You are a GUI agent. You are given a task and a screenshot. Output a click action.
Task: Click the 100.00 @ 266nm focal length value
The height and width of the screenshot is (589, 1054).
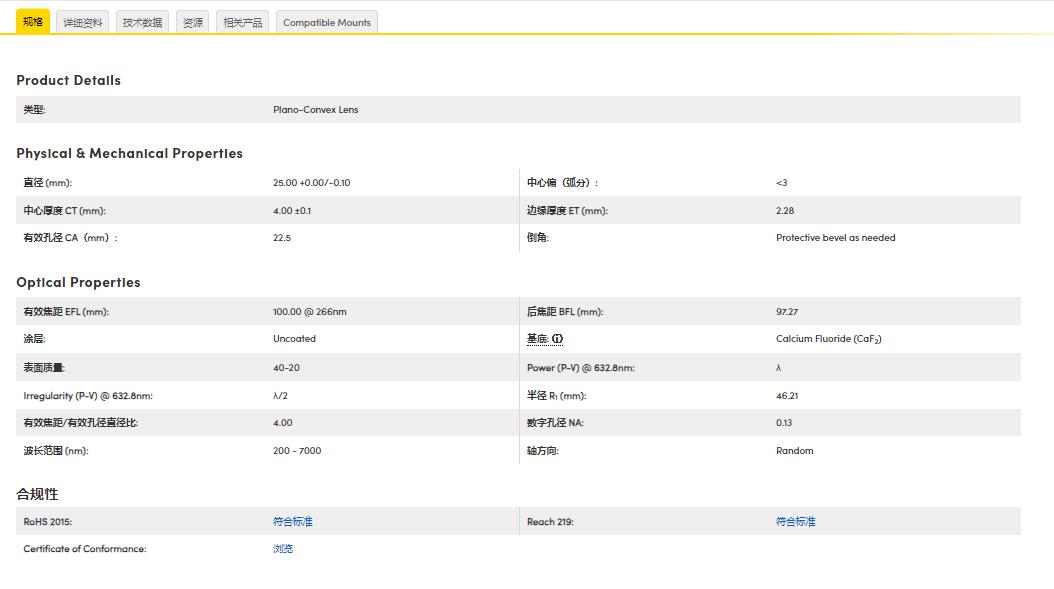pyautogui.click(x=309, y=312)
